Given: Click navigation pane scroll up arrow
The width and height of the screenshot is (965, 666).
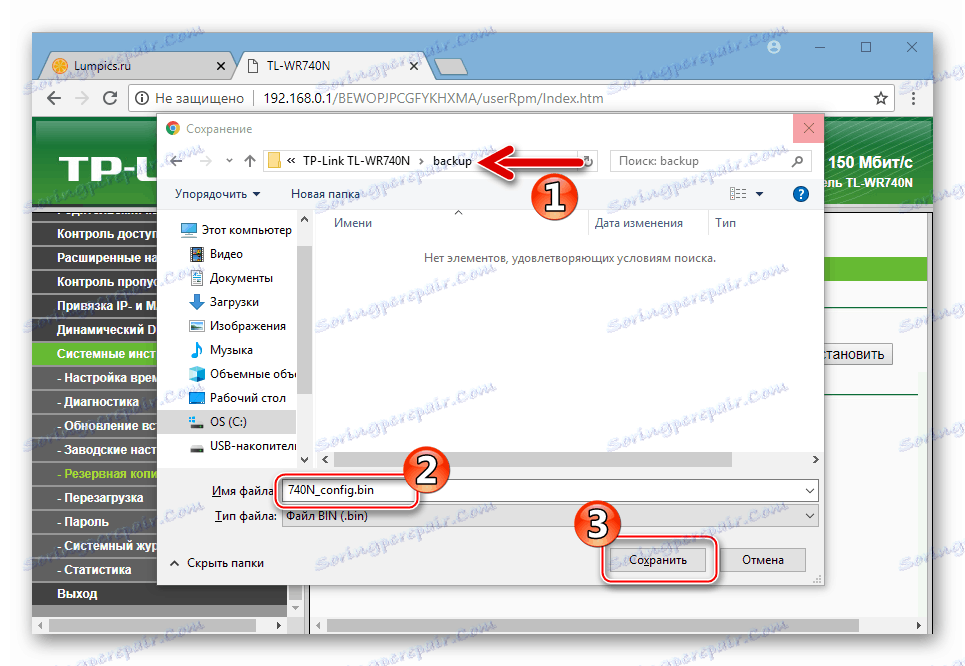Looking at the screenshot, I should pos(304,220).
